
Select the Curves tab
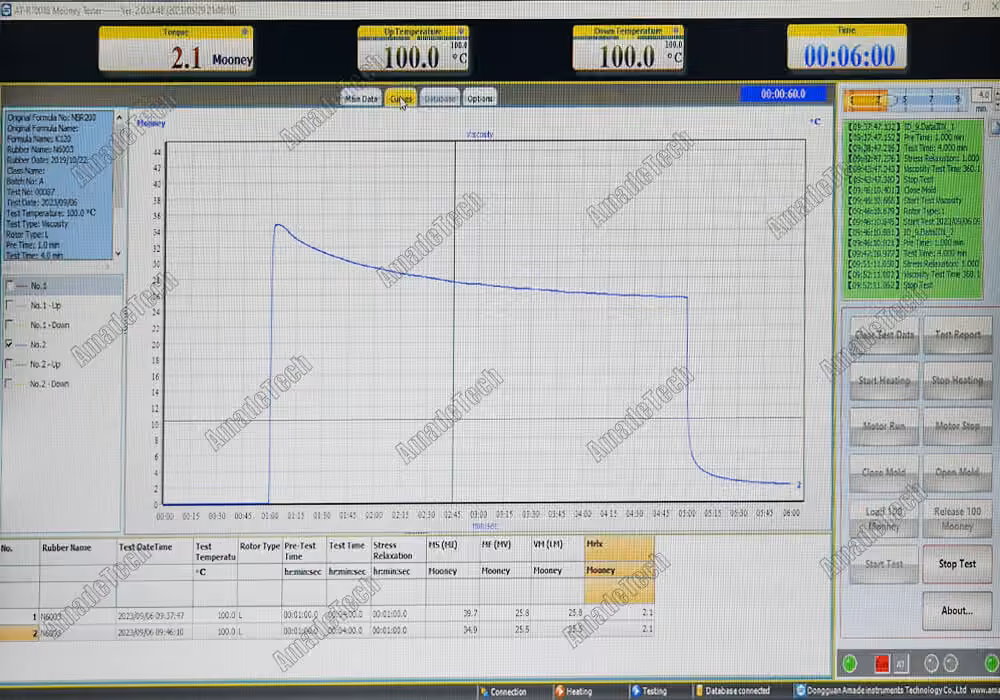pos(400,98)
